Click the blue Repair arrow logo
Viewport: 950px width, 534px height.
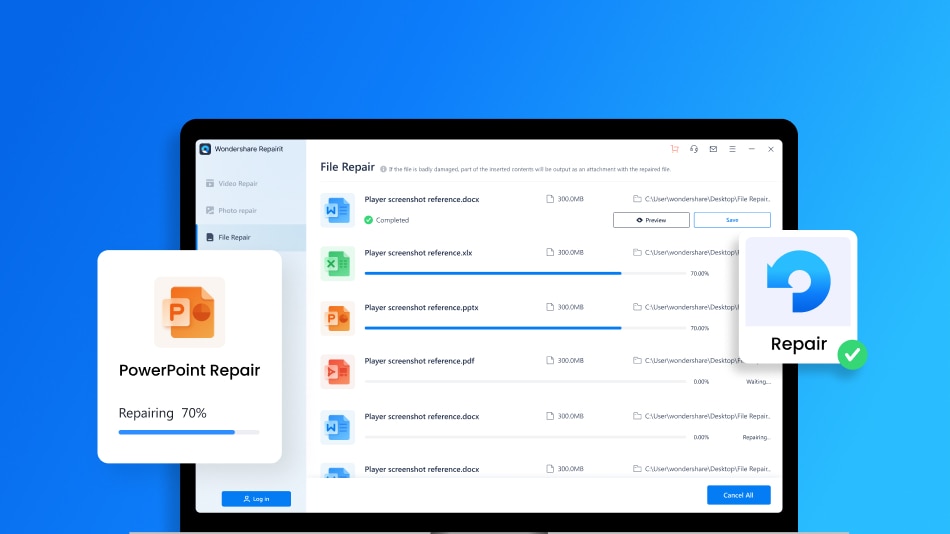[x=798, y=281]
